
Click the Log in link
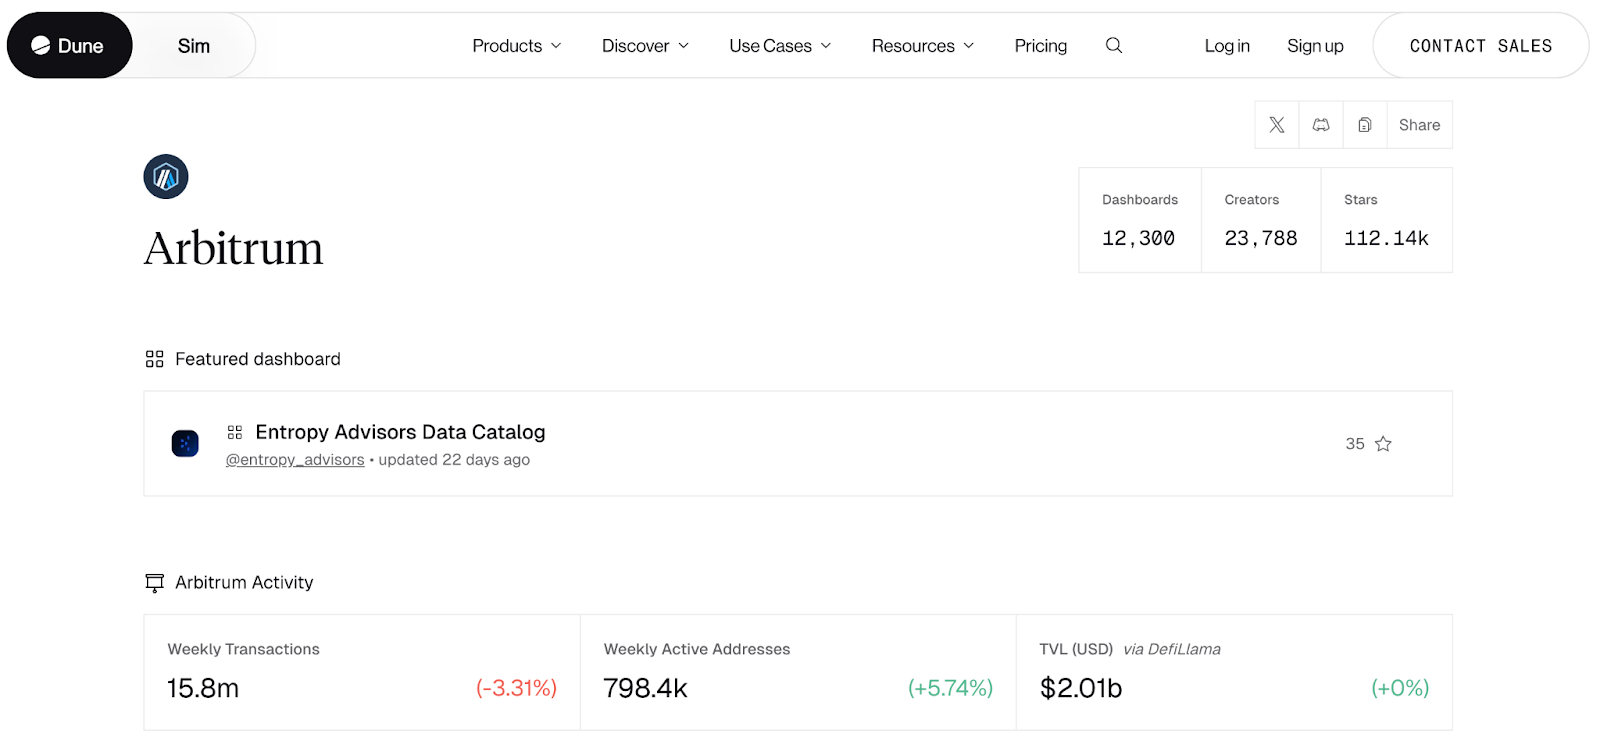(x=1227, y=46)
